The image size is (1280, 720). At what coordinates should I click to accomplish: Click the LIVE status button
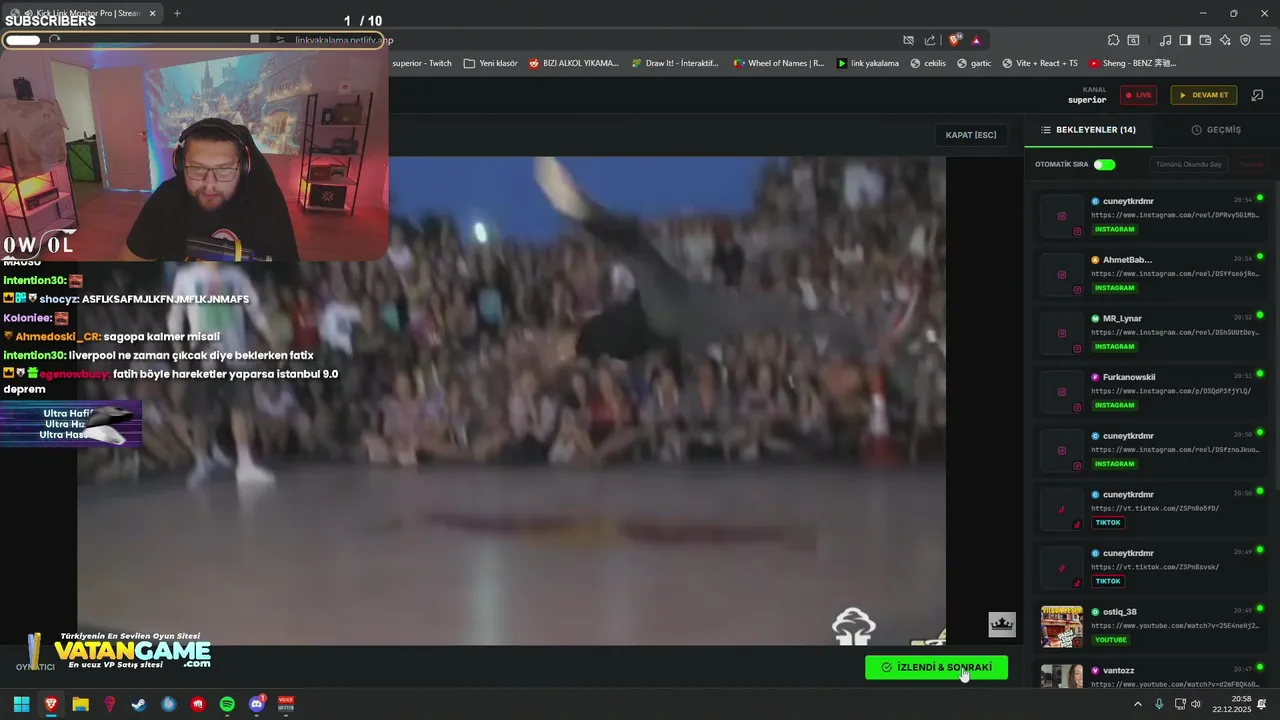(1138, 95)
